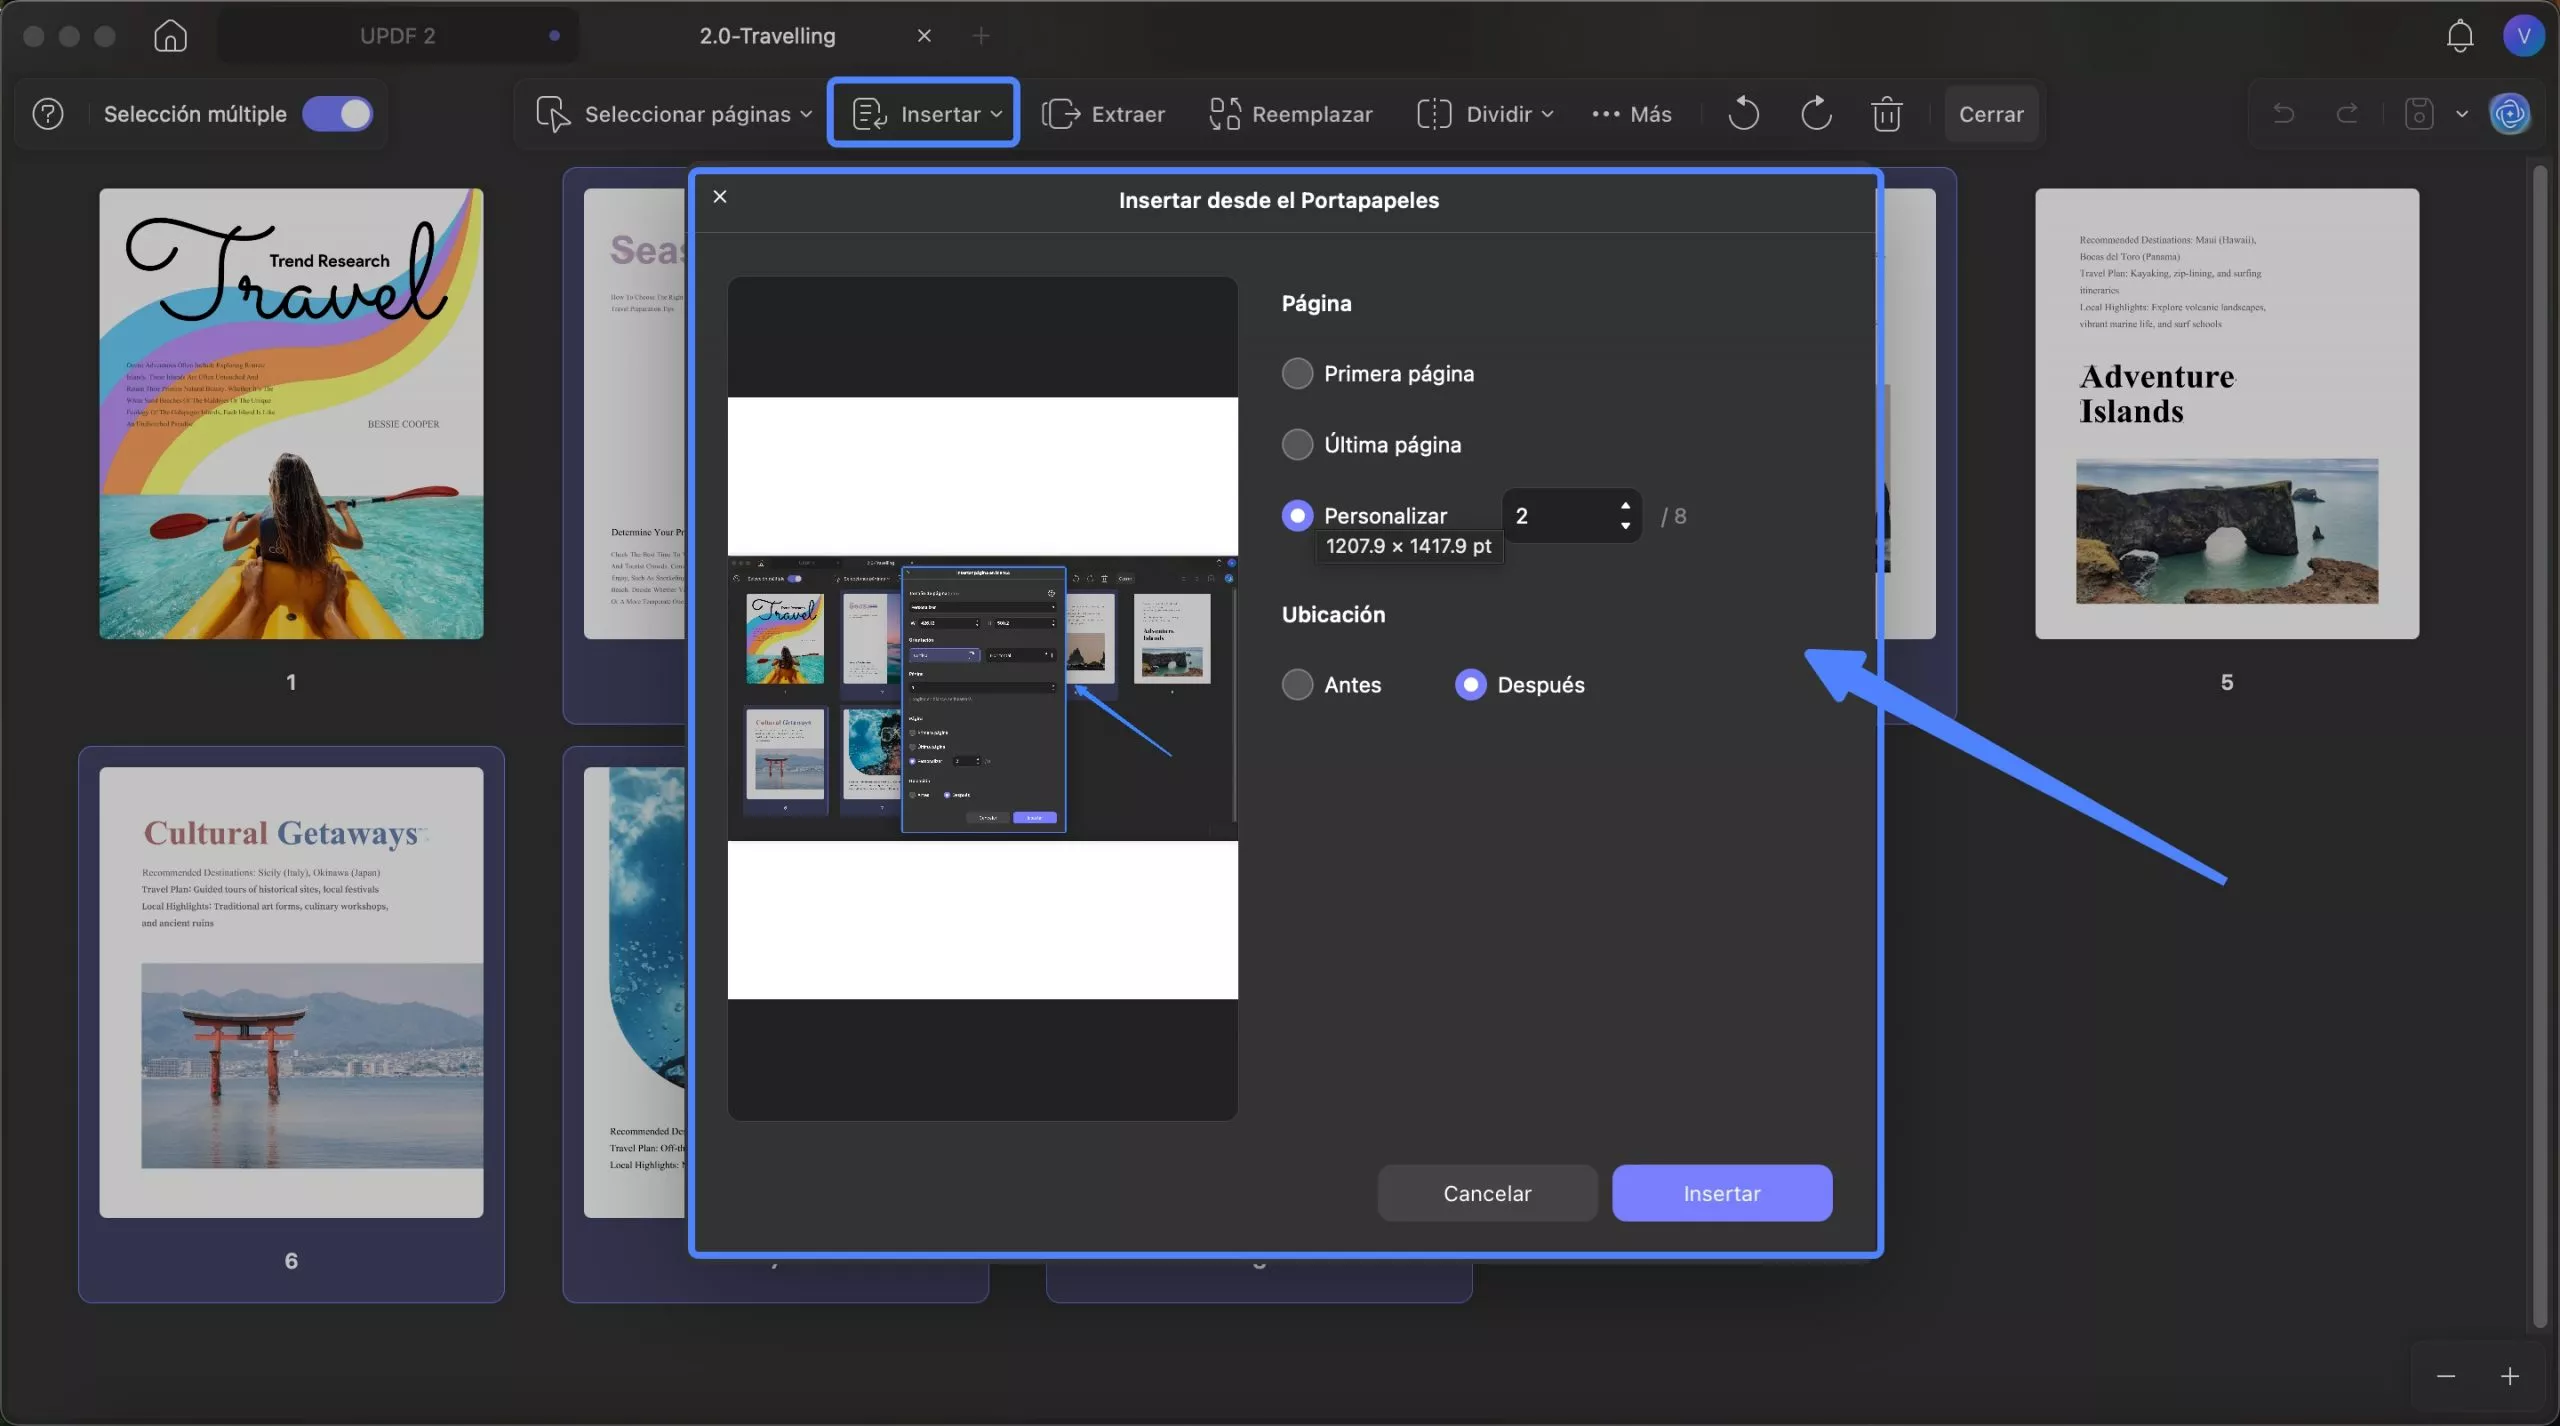
Task: Open the help question mark icon
Action: 48,114
